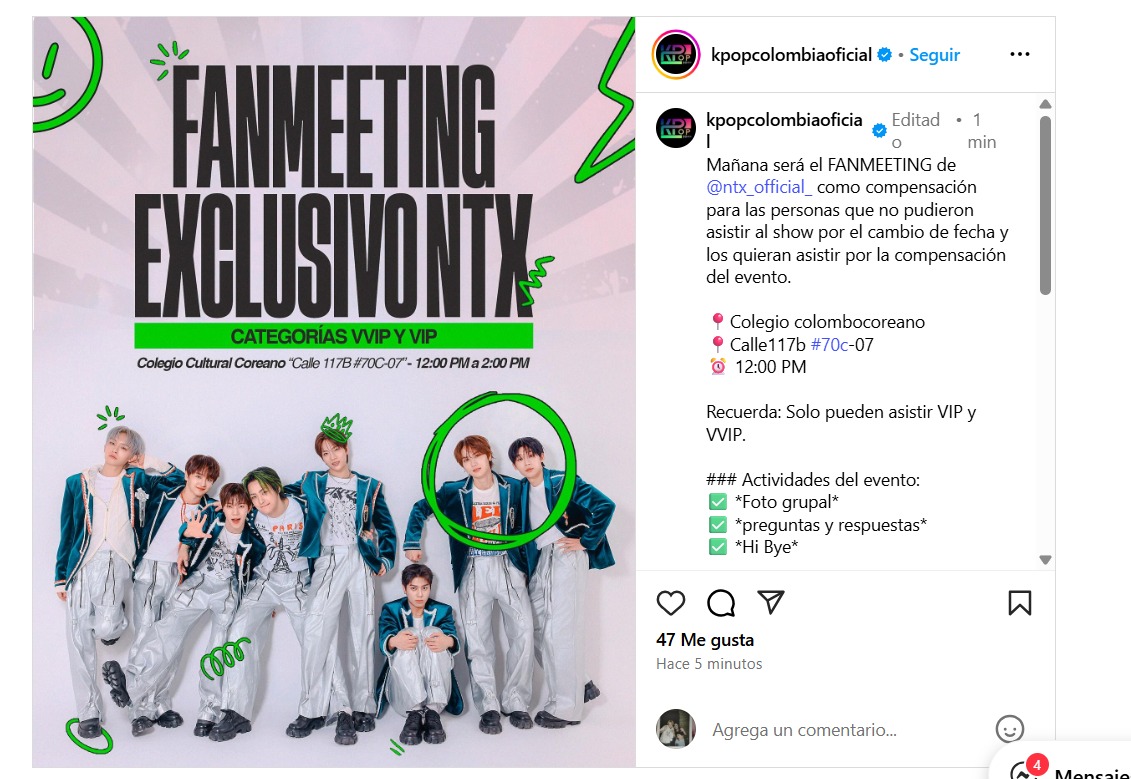Image resolution: width=1131 pixels, height=779 pixels.
Task: Click the caption scrollbar up arrow
Action: 1045,105
